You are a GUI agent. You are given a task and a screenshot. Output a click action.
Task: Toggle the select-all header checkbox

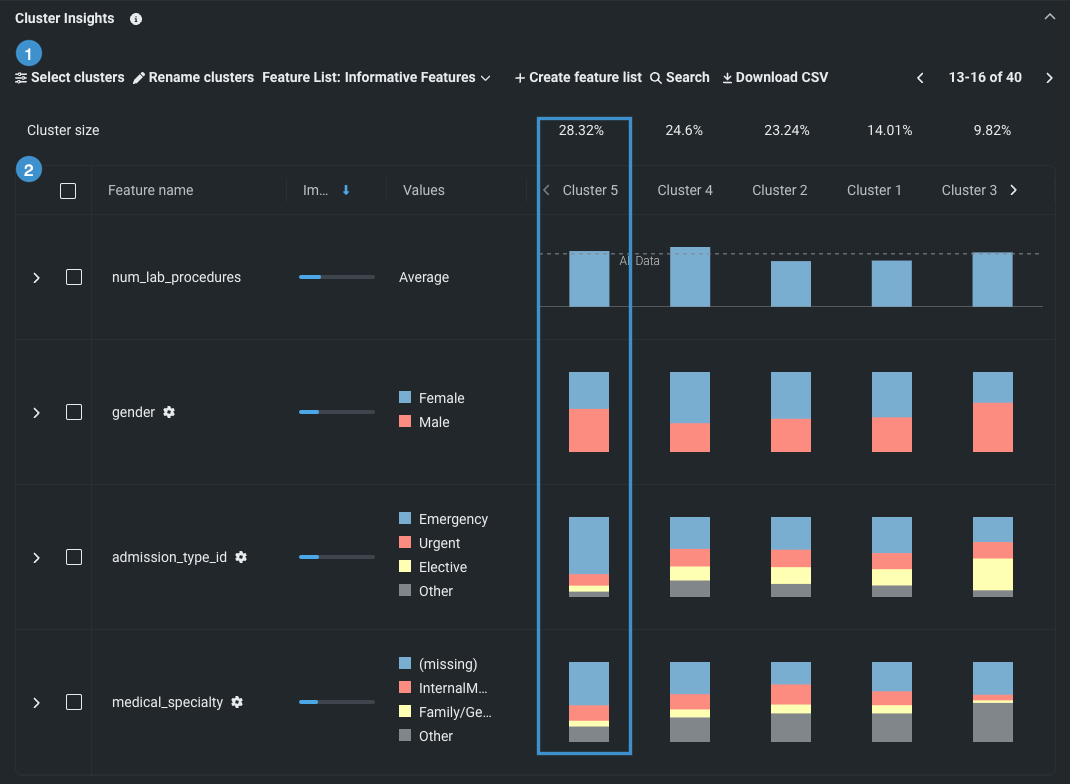coord(68,191)
